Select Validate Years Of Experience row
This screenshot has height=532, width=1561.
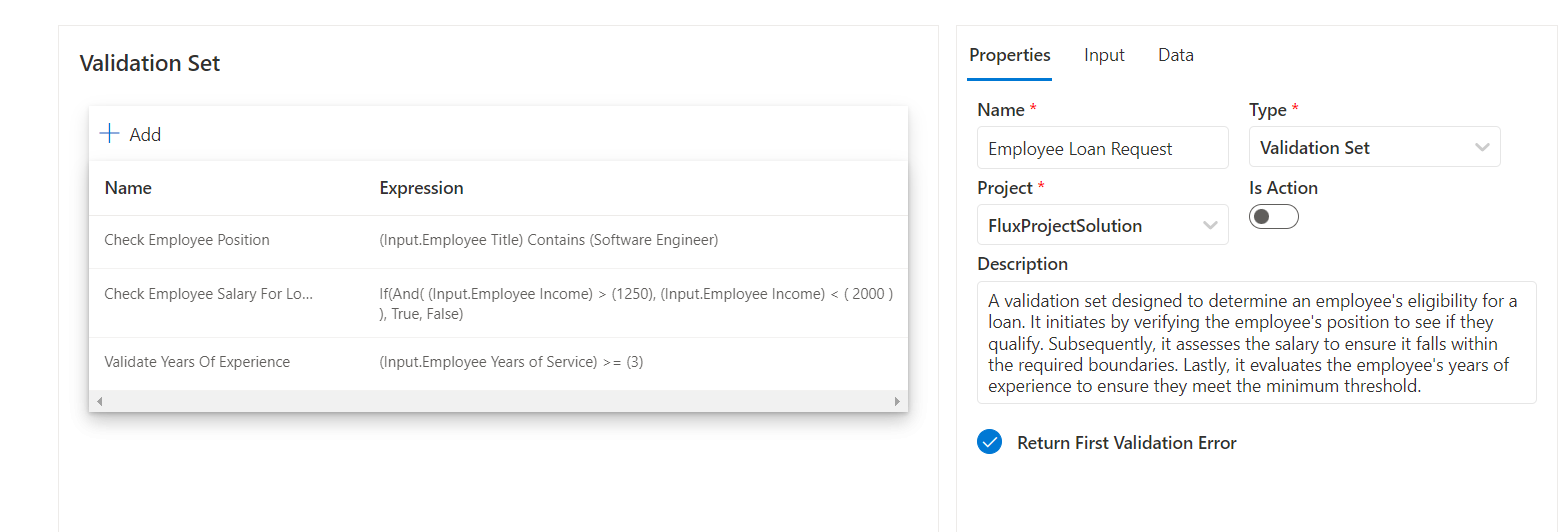point(197,362)
